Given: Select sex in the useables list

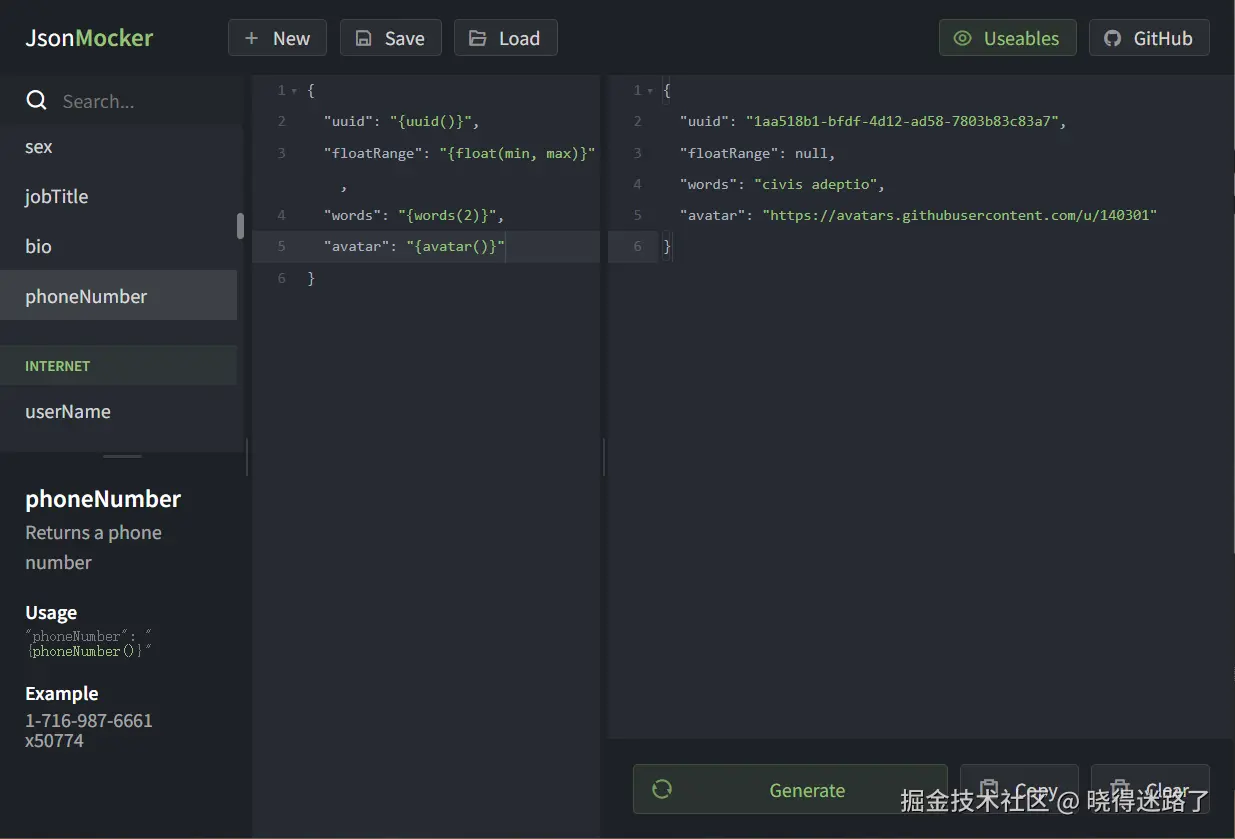Looking at the screenshot, I should click(118, 147).
